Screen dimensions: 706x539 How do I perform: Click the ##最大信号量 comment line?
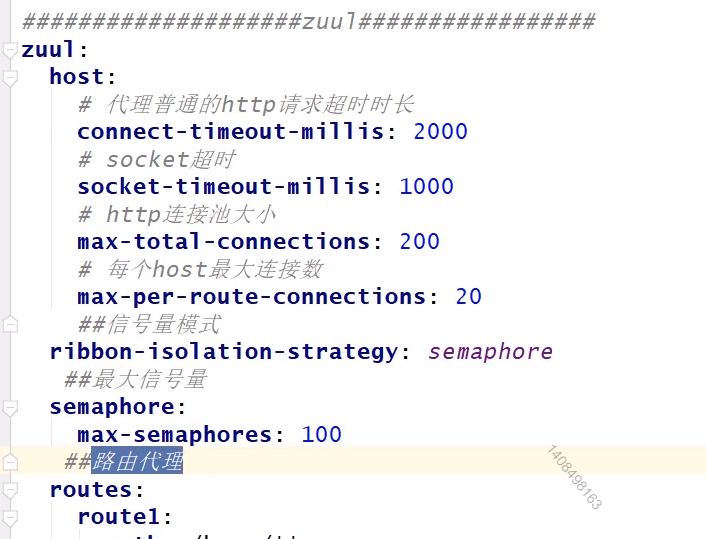pyautogui.click(x=134, y=380)
